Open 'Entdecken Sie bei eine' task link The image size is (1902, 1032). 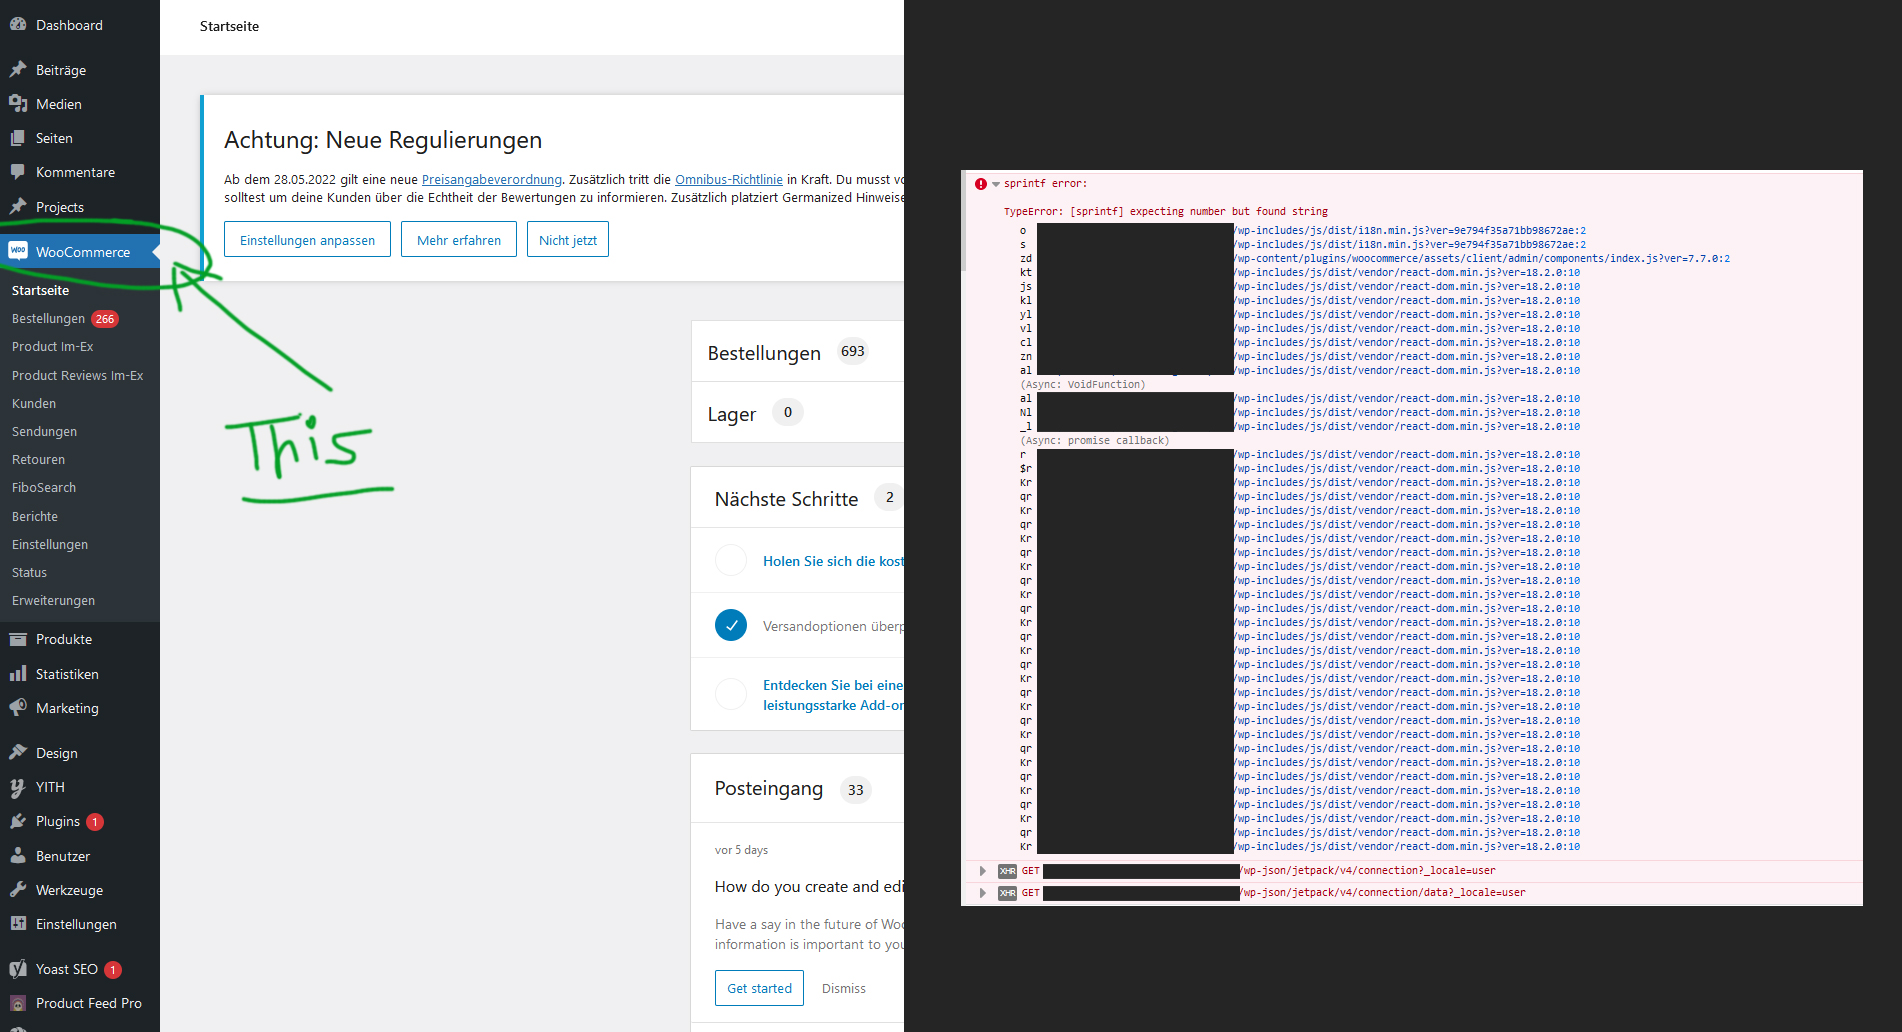[x=833, y=695]
